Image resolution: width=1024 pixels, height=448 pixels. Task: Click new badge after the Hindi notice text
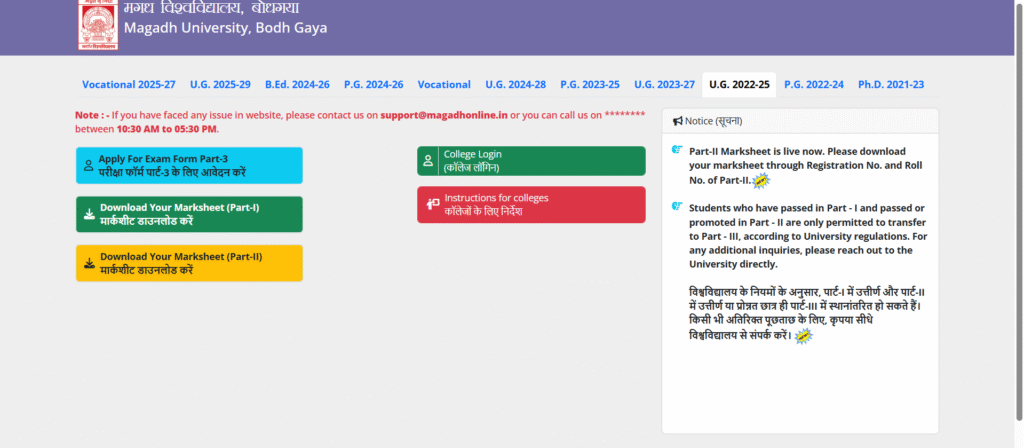[x=804, y=336]
